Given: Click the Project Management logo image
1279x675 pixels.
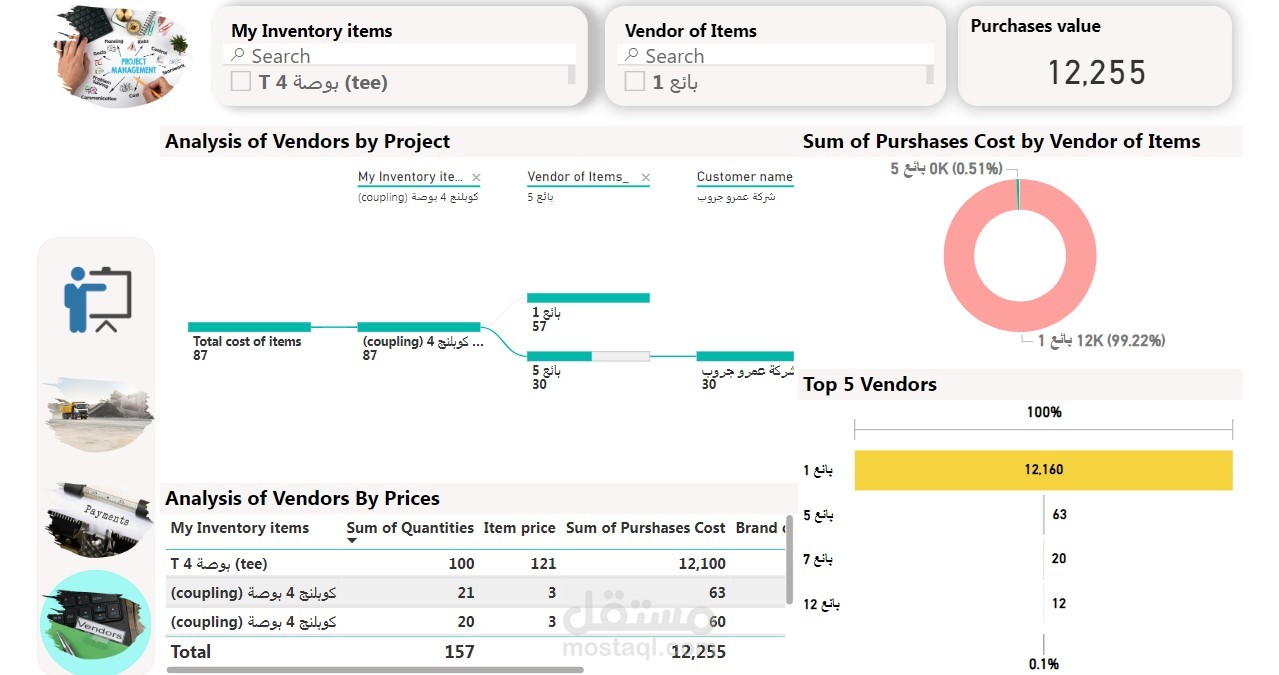Looking at the screenshot, I should [x=120, y=55].
